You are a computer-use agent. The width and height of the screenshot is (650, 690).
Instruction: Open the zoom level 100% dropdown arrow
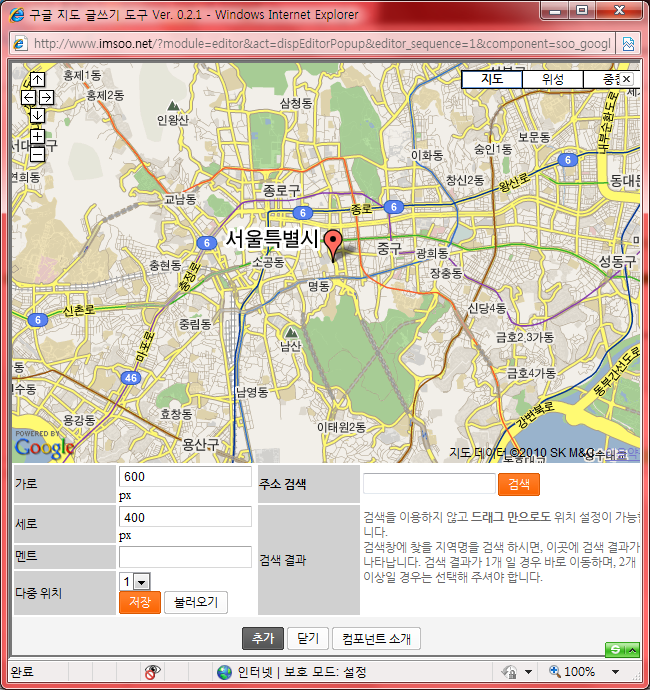click(615, 672)
